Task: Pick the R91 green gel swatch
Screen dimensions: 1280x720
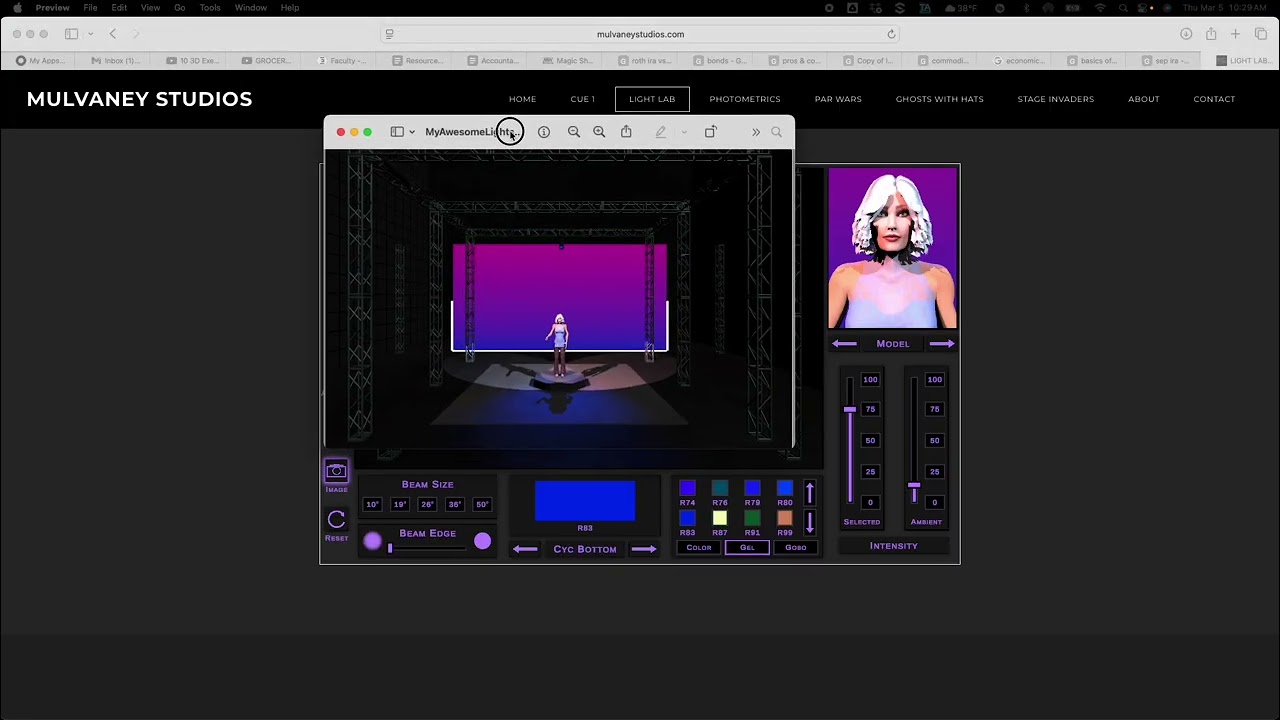Action: pyautogui.click(x=752, y=518)
